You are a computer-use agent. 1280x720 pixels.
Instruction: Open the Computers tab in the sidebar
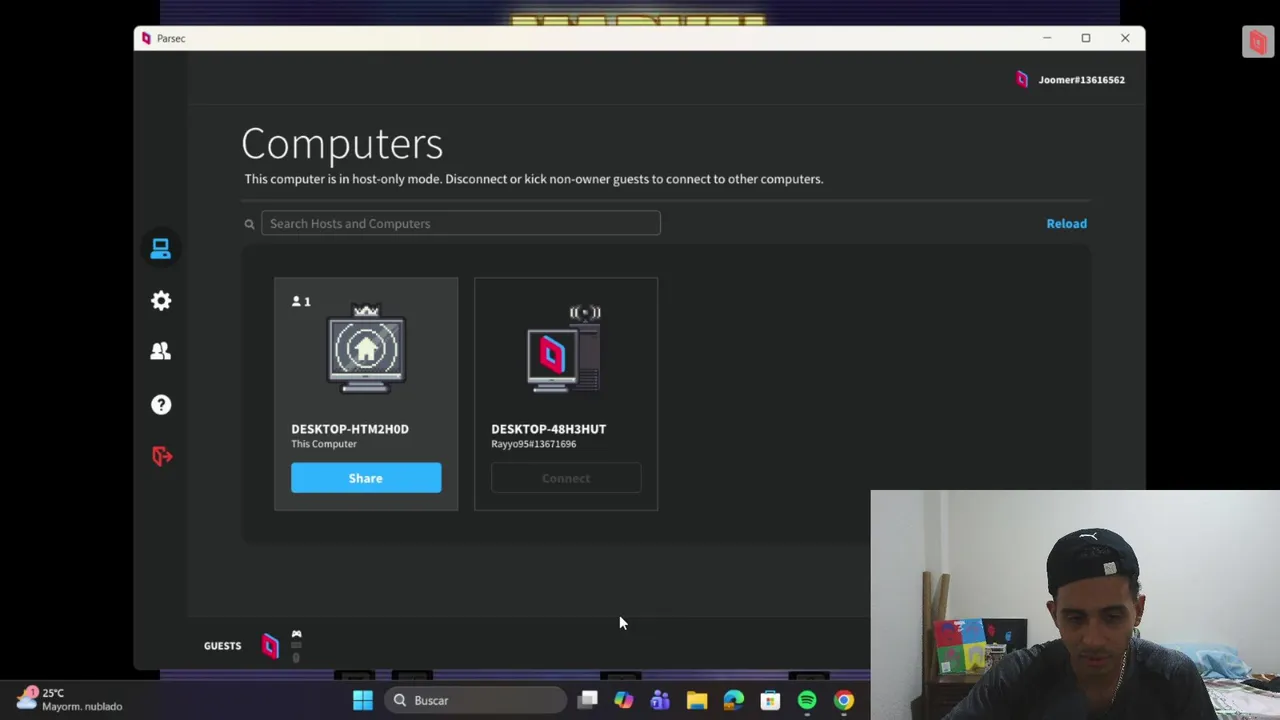click(x=160, y=249)
